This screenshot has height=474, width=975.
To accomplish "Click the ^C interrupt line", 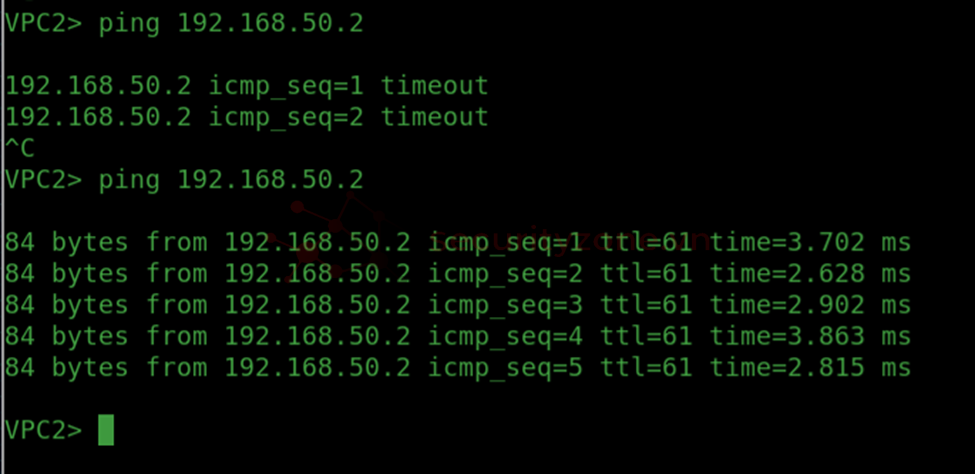I will point(20,149).
